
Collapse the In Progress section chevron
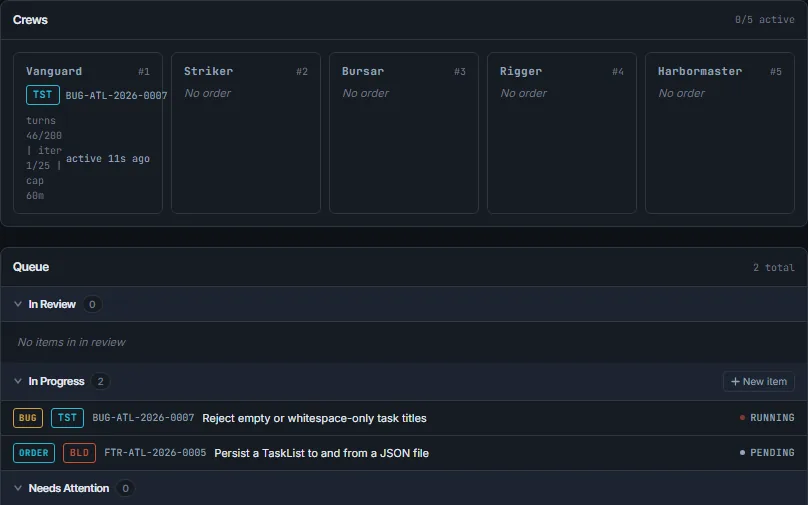[x=18, y=381]
